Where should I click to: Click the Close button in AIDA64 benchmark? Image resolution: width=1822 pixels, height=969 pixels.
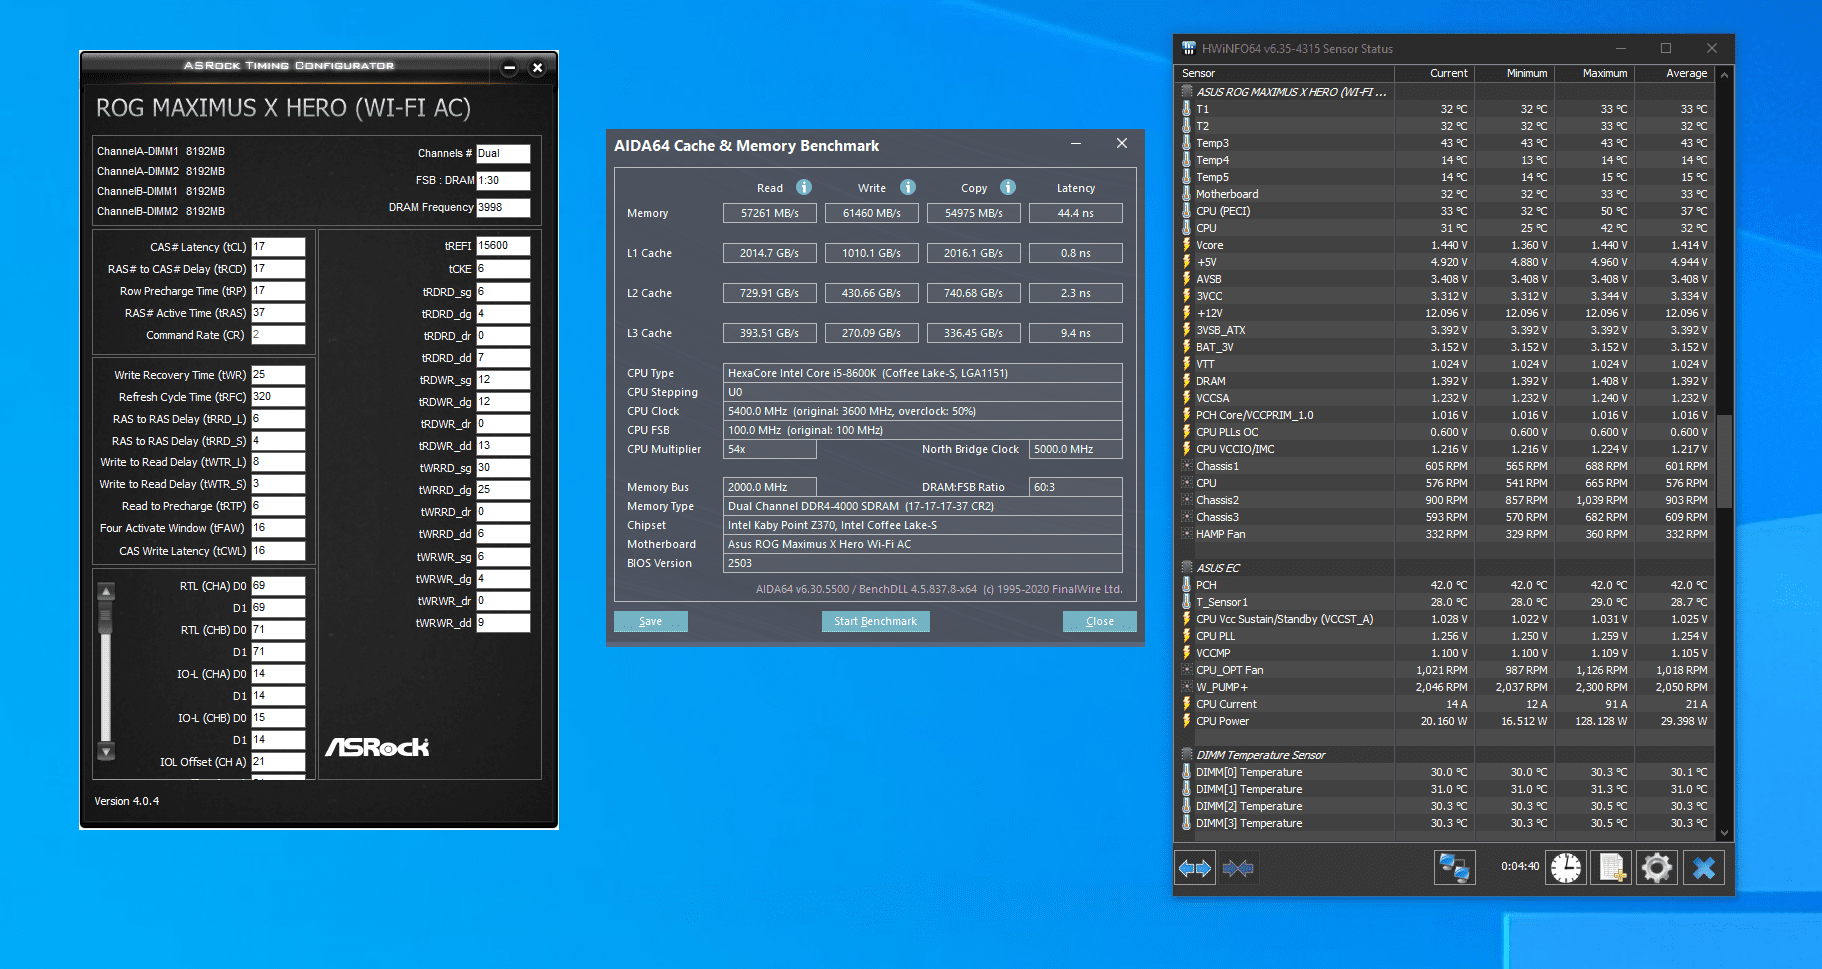click(x=1099, y=621)
